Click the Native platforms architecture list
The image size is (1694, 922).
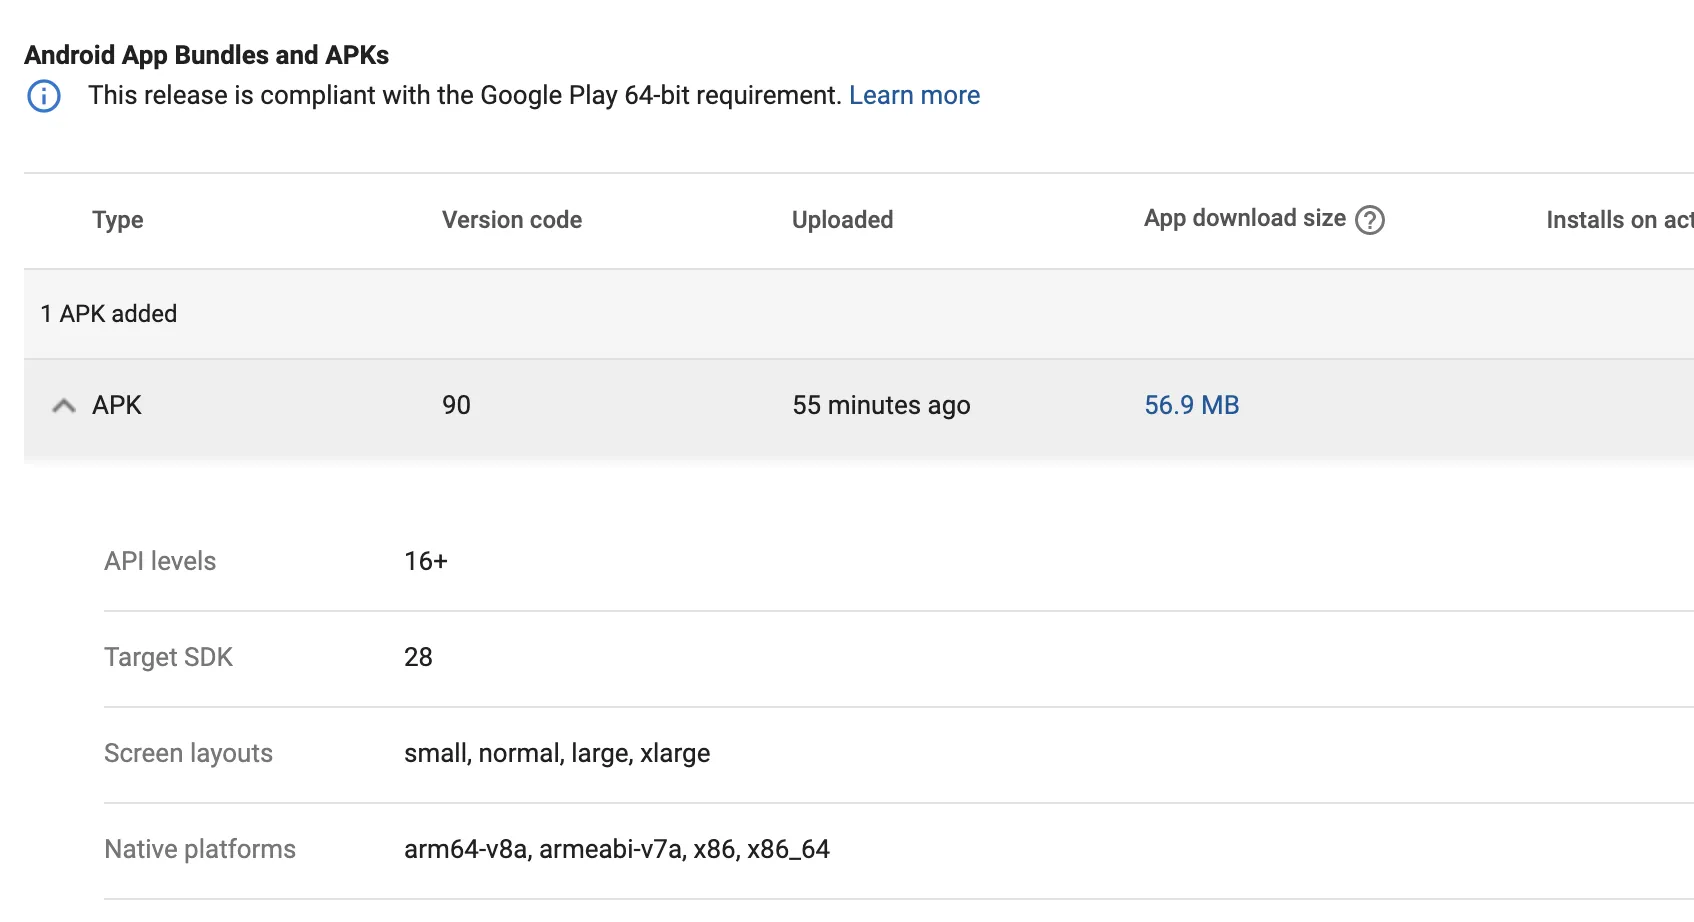616,849
